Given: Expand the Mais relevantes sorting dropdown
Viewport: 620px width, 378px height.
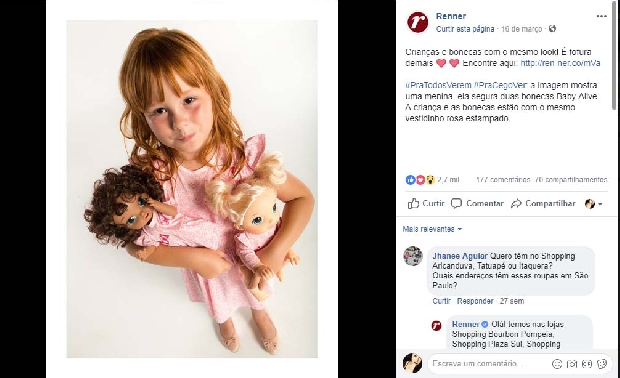Looking at the screenshot, I should click(432, 229).
